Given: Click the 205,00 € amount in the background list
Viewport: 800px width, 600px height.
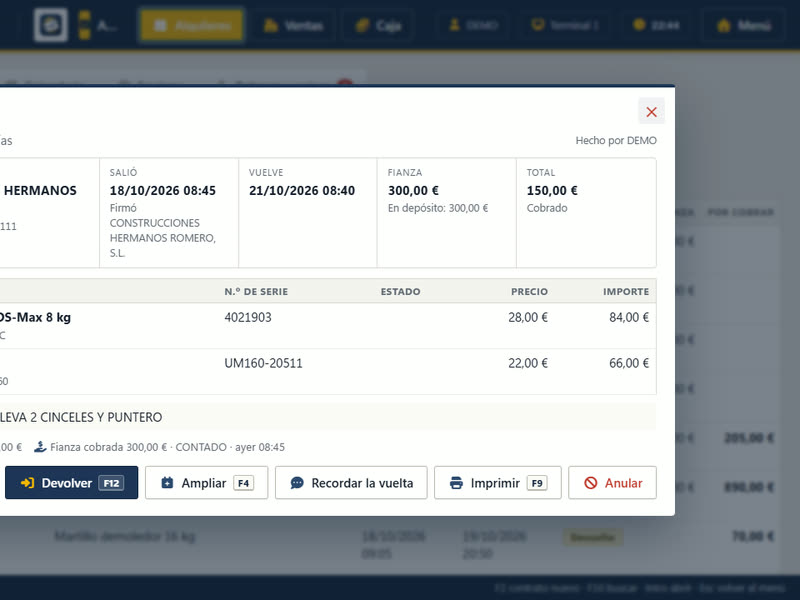Looking at the screenshot, I should pyautogui.click(x=749, y=438).
